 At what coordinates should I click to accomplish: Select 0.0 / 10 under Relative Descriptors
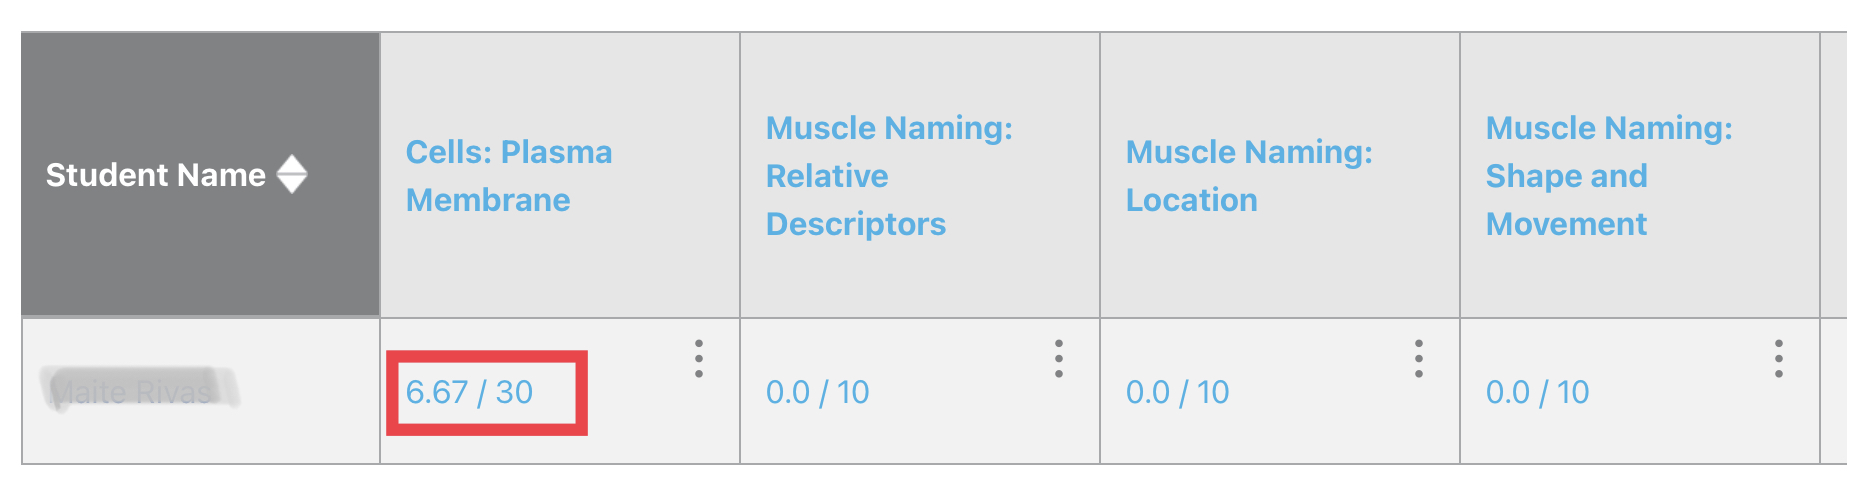pos(818,392)
